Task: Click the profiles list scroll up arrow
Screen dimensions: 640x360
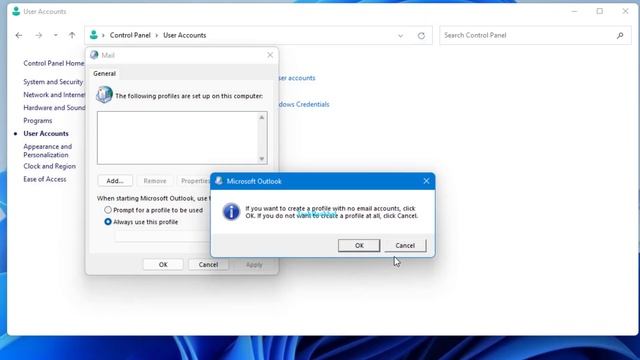Action: [262, 118]
